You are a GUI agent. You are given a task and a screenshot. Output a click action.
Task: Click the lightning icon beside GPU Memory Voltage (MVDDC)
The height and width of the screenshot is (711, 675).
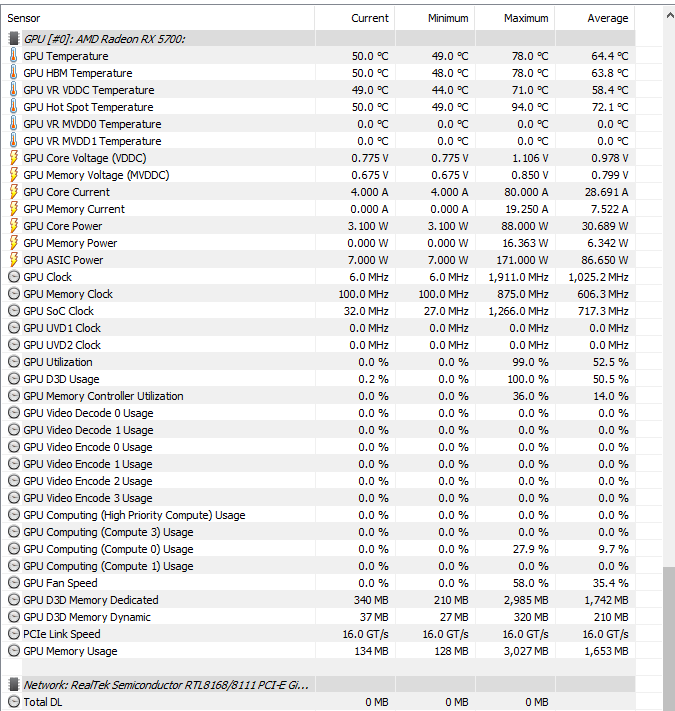click(14, 175)
